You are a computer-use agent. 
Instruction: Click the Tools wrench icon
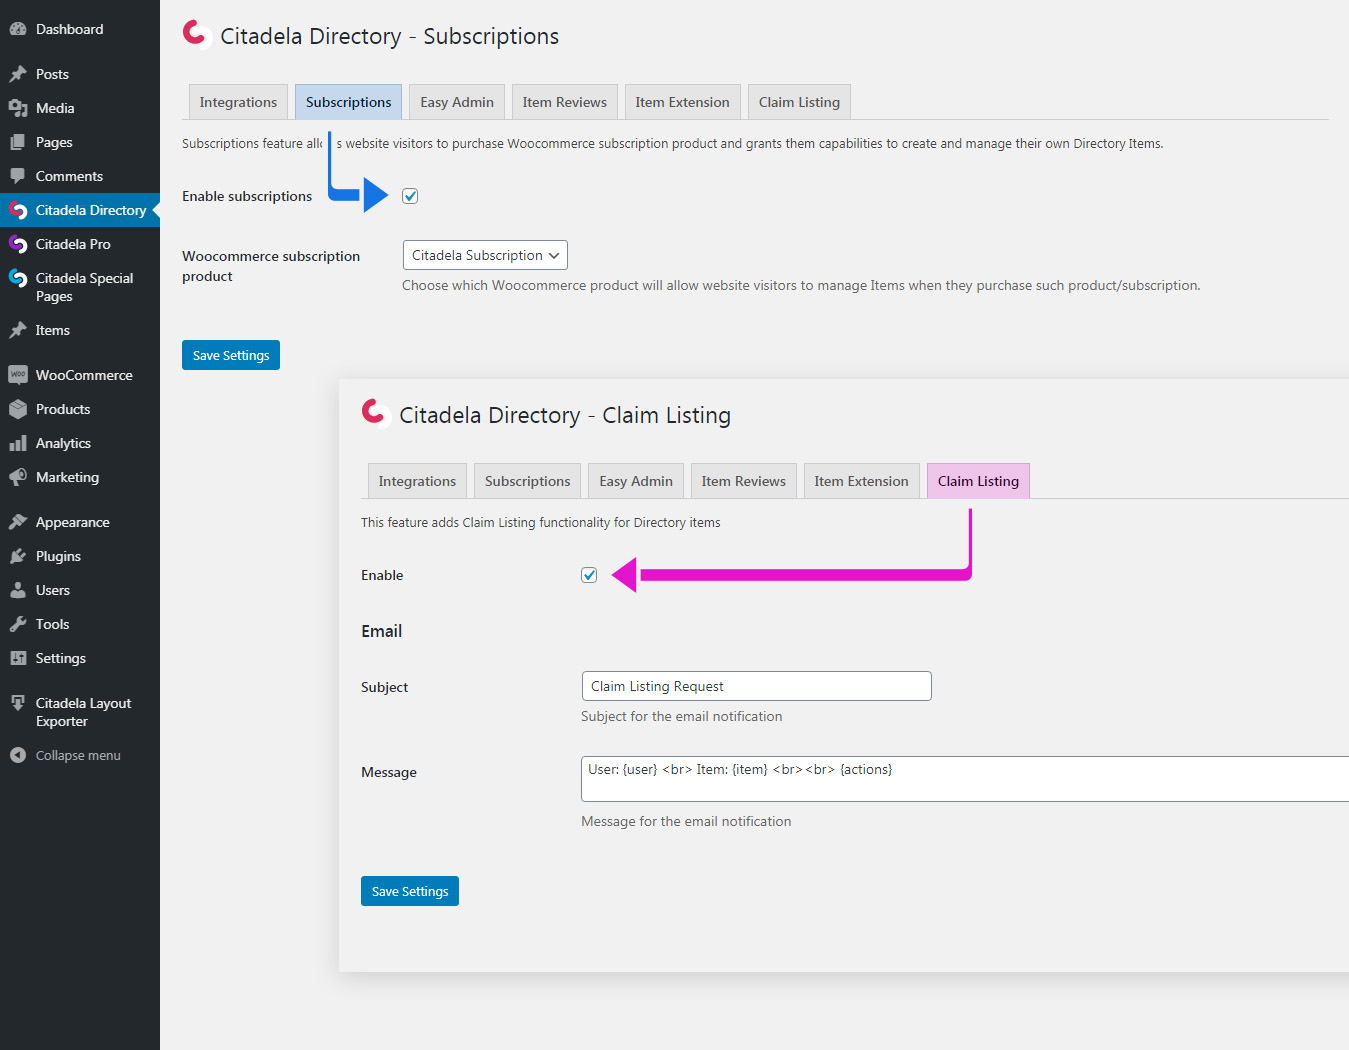[x=18, y=624]
